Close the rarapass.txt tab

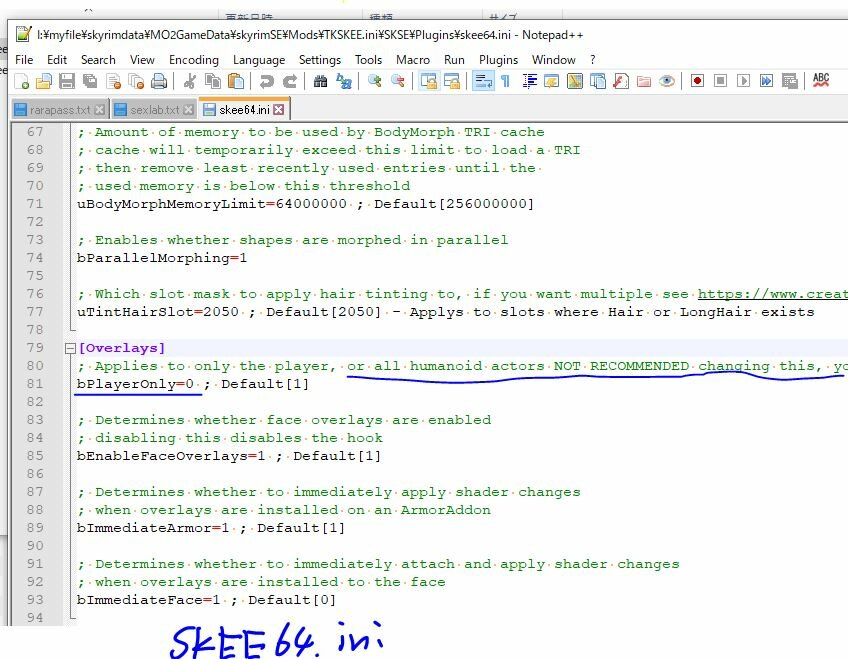pos(100,110)
